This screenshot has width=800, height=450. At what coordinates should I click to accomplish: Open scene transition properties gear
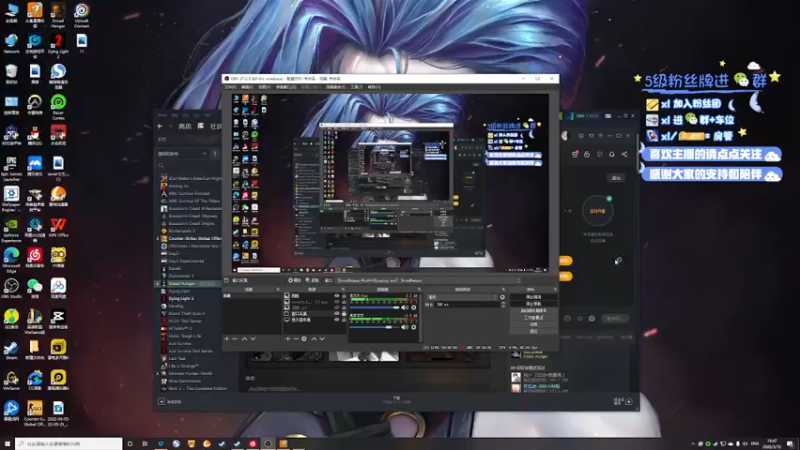click(x=502, y=297)
